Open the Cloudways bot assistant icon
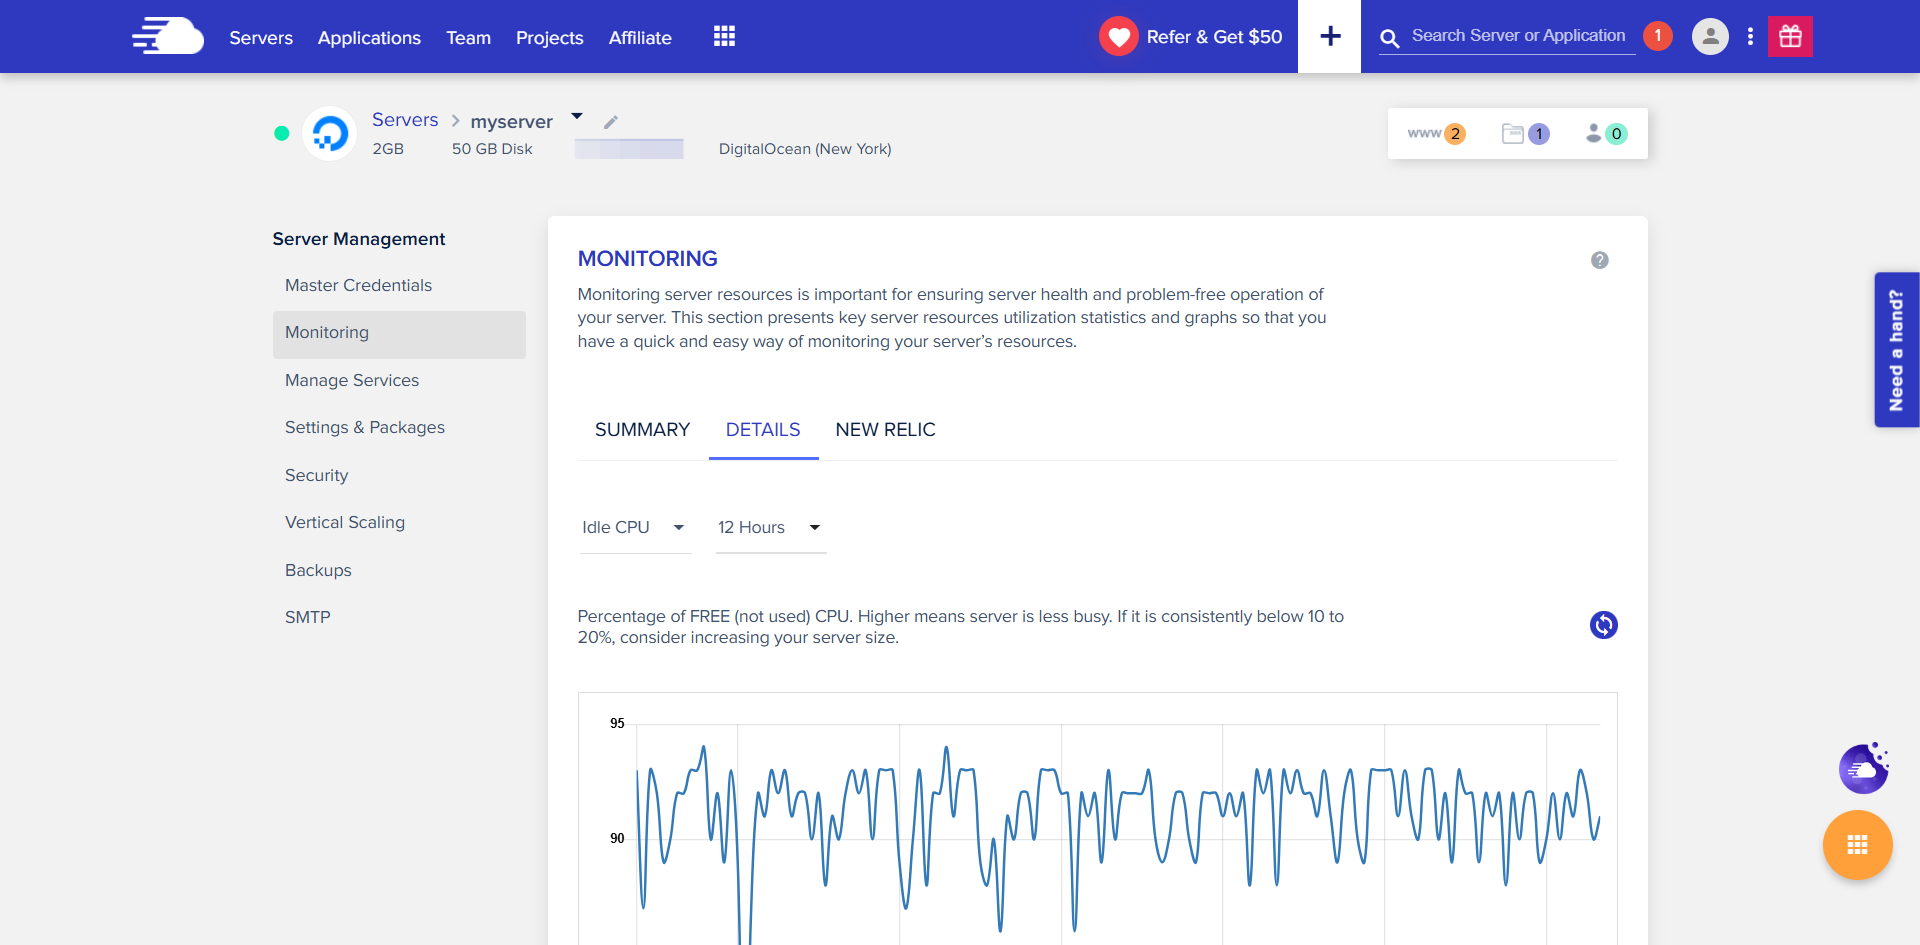Screen dimensions: 1920x945 (x=1863, y=768)
